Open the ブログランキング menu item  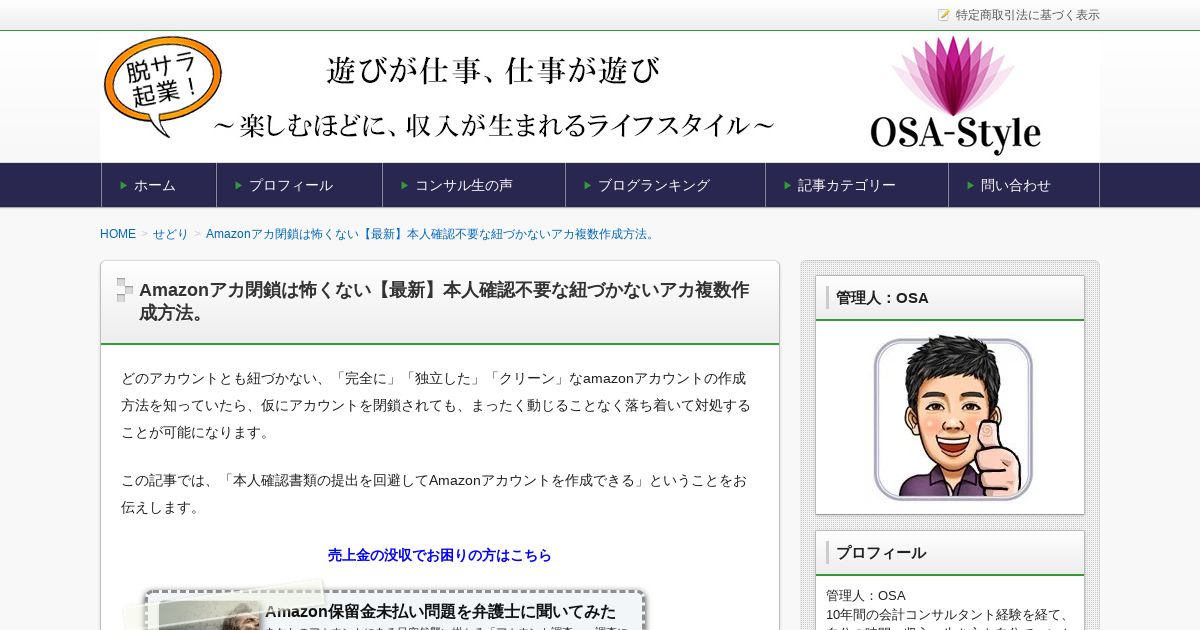(666, 185)
